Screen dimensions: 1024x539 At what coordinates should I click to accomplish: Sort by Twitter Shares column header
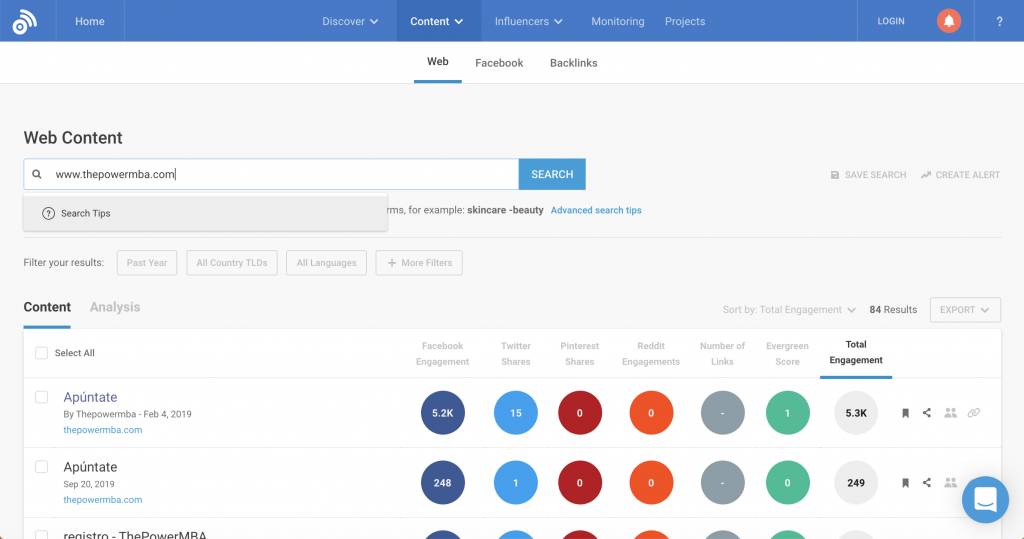pyautogui.click(x=516, y=353)
